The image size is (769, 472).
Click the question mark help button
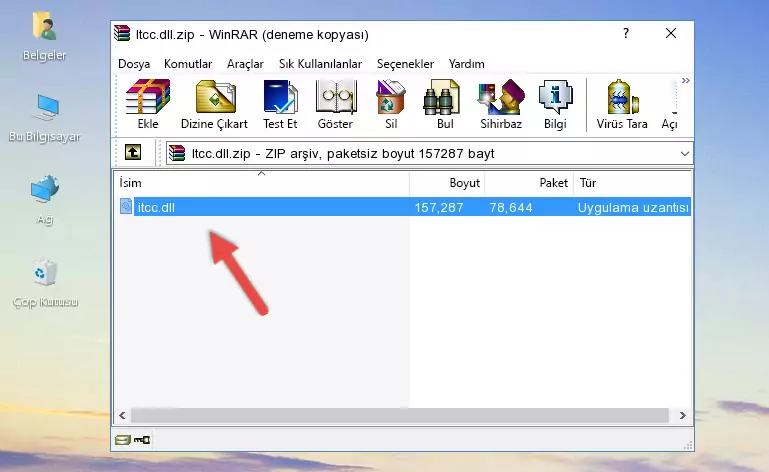tap(626, 33)
